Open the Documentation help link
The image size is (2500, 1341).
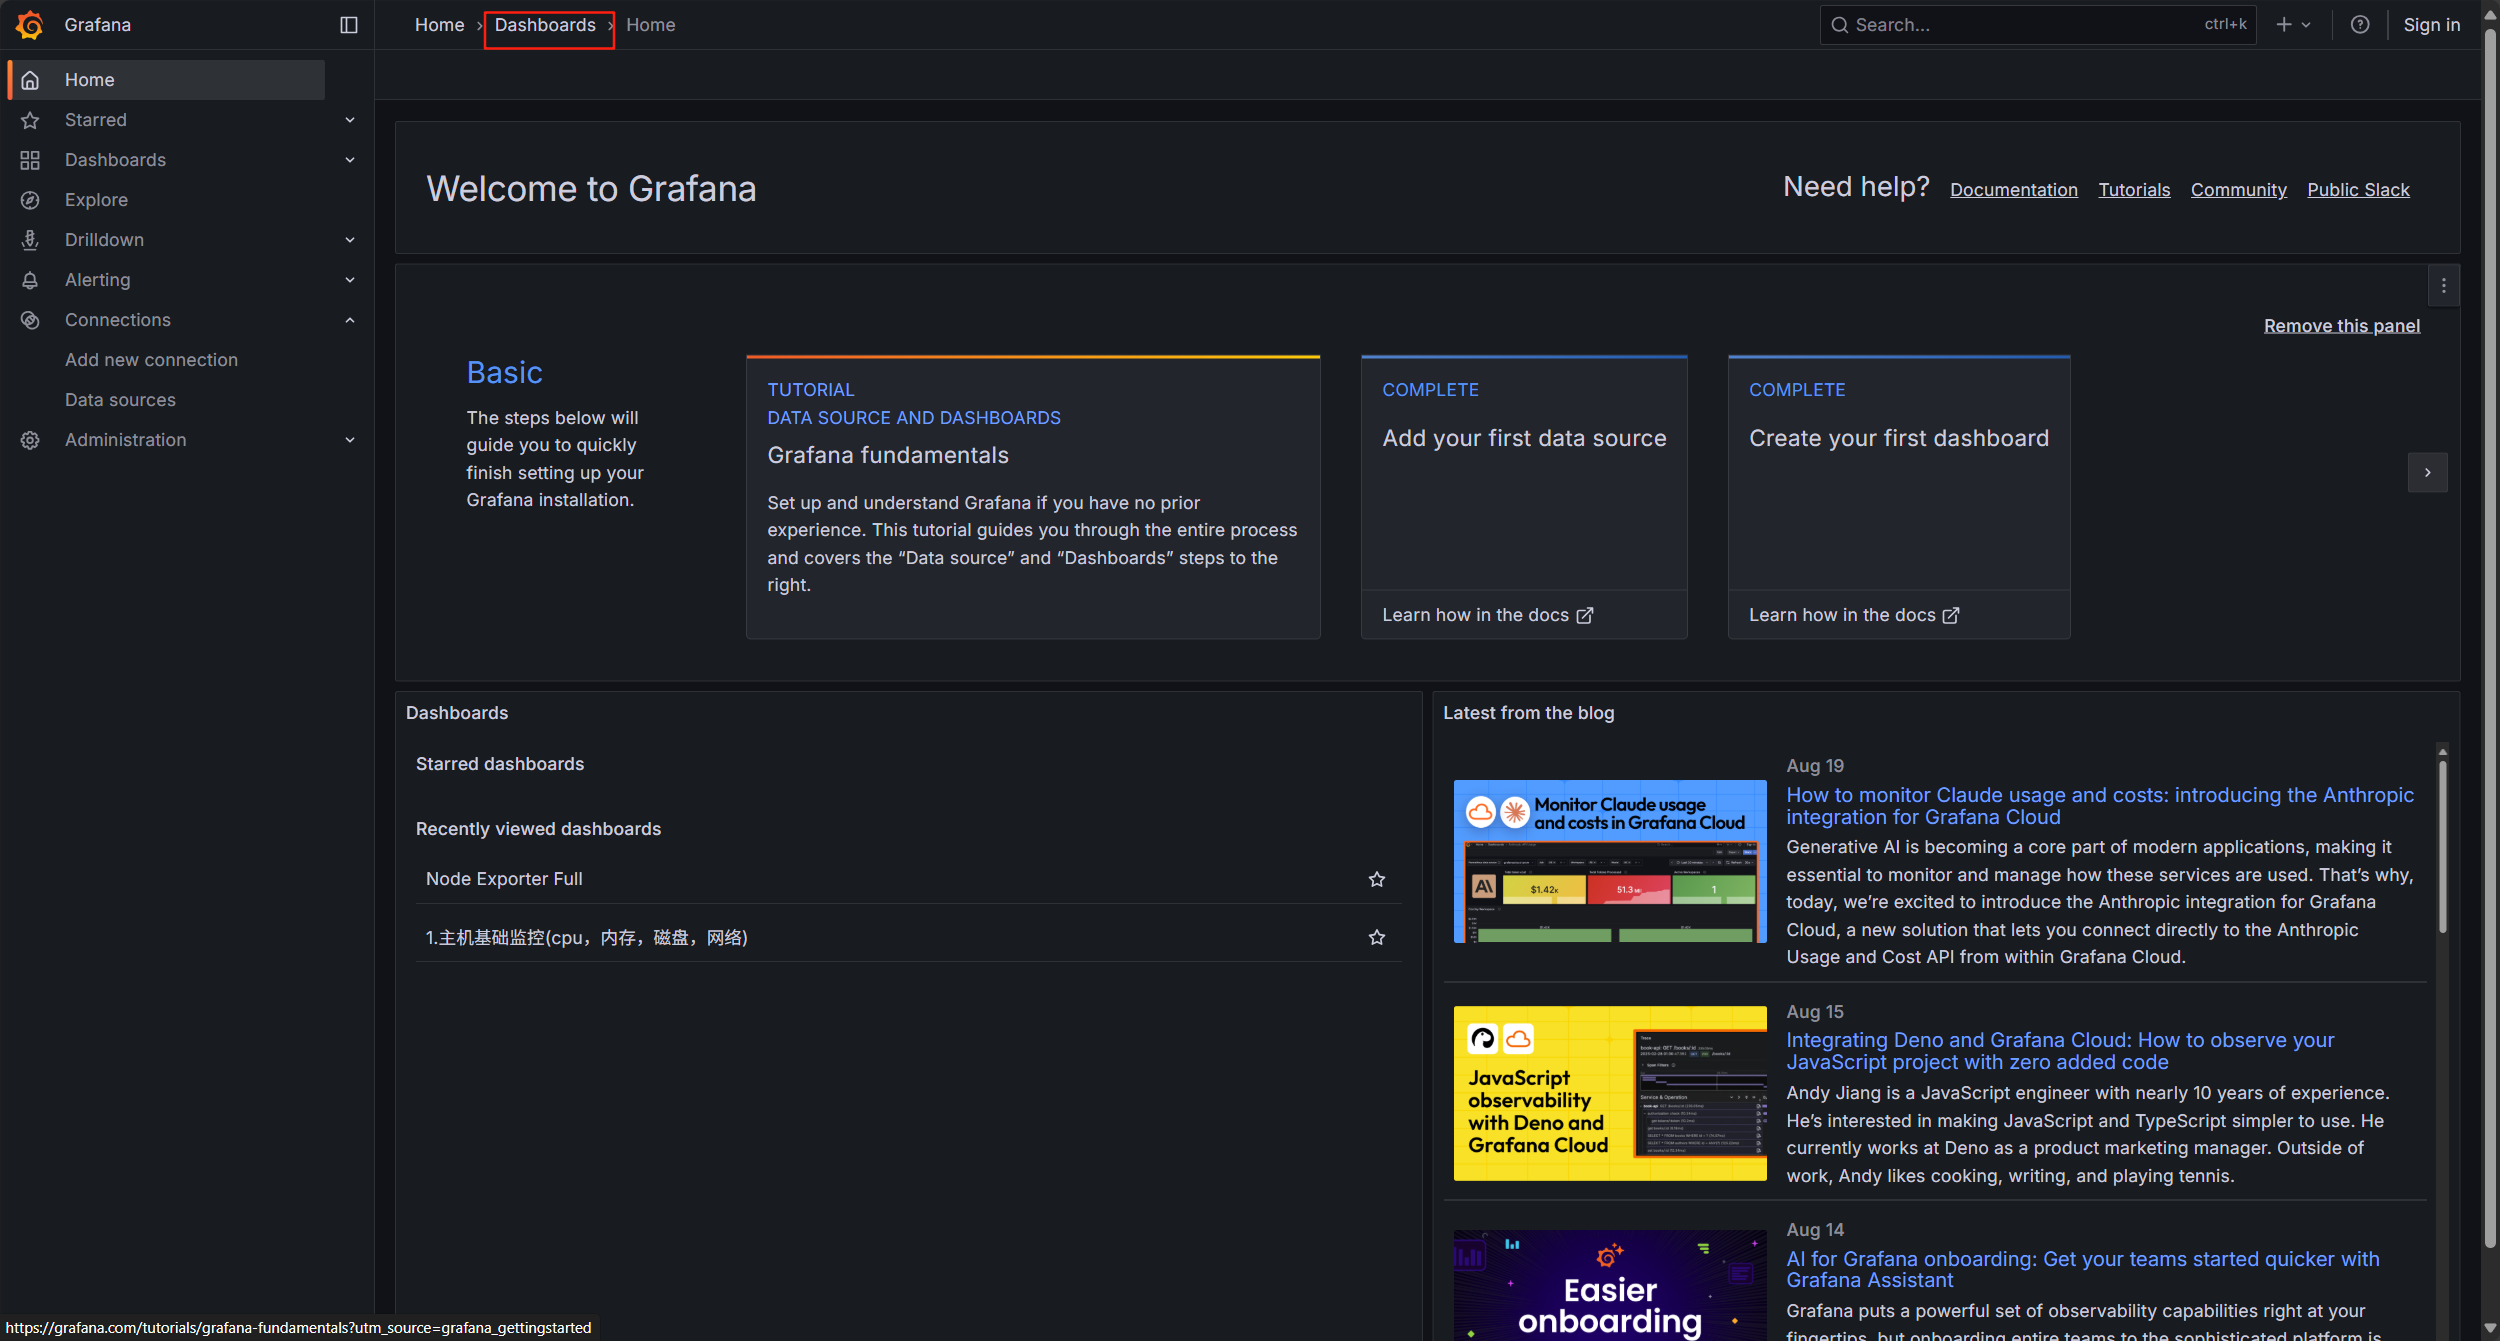(2013, 190)
